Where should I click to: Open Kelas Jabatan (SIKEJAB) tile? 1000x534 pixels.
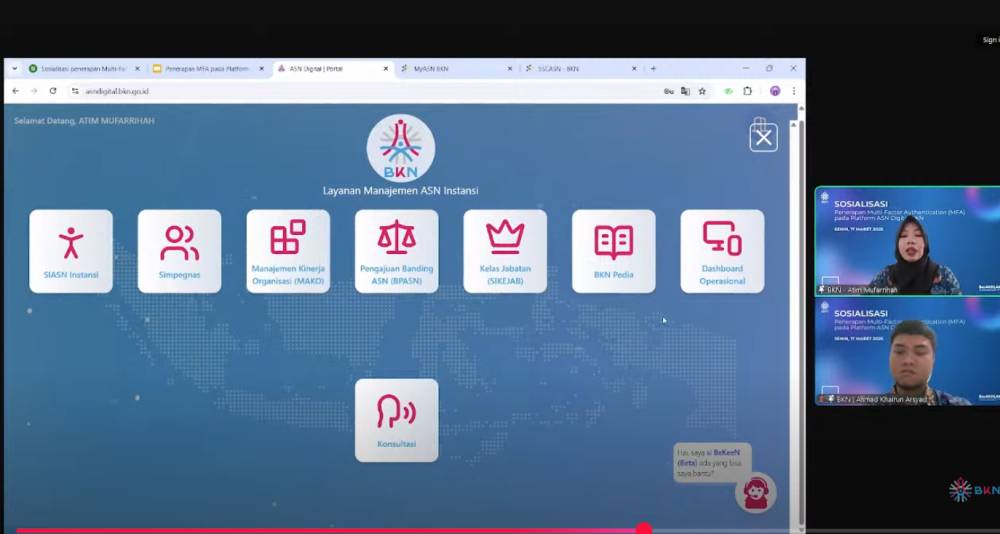(x=505, y=251)
